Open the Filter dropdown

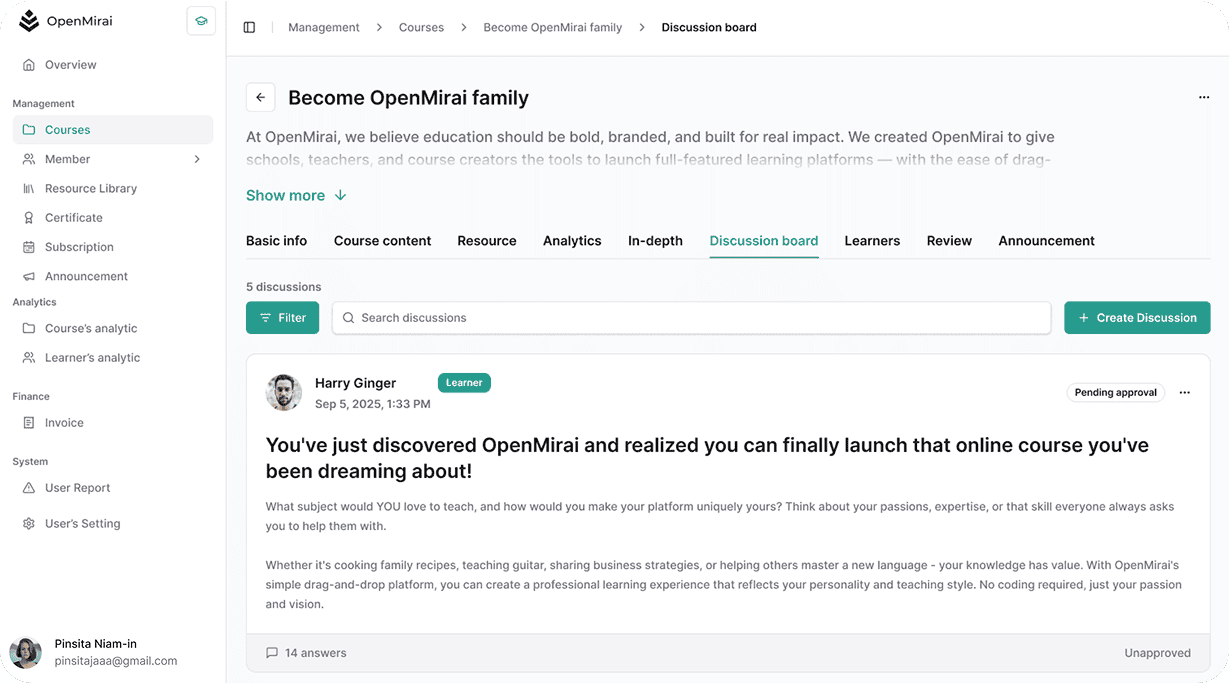tap(282, 318)
